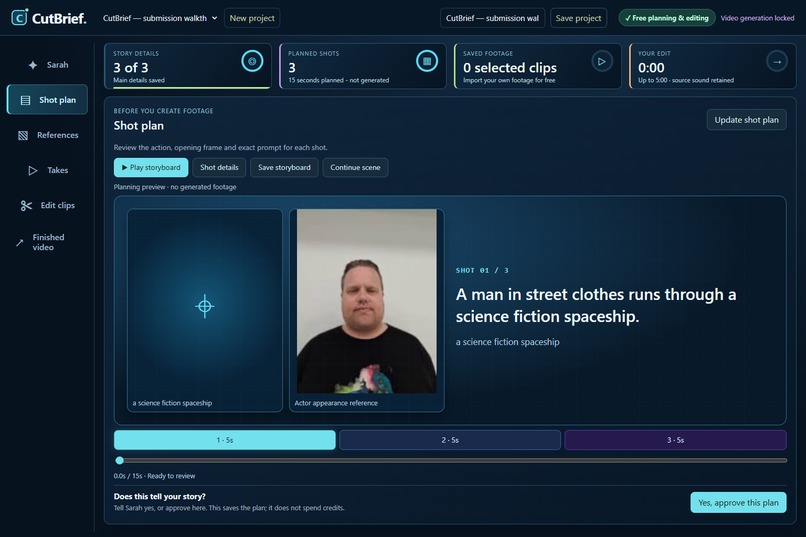Click the Update shot plan button
The image size is (806, 537).
tap(746, 120)
